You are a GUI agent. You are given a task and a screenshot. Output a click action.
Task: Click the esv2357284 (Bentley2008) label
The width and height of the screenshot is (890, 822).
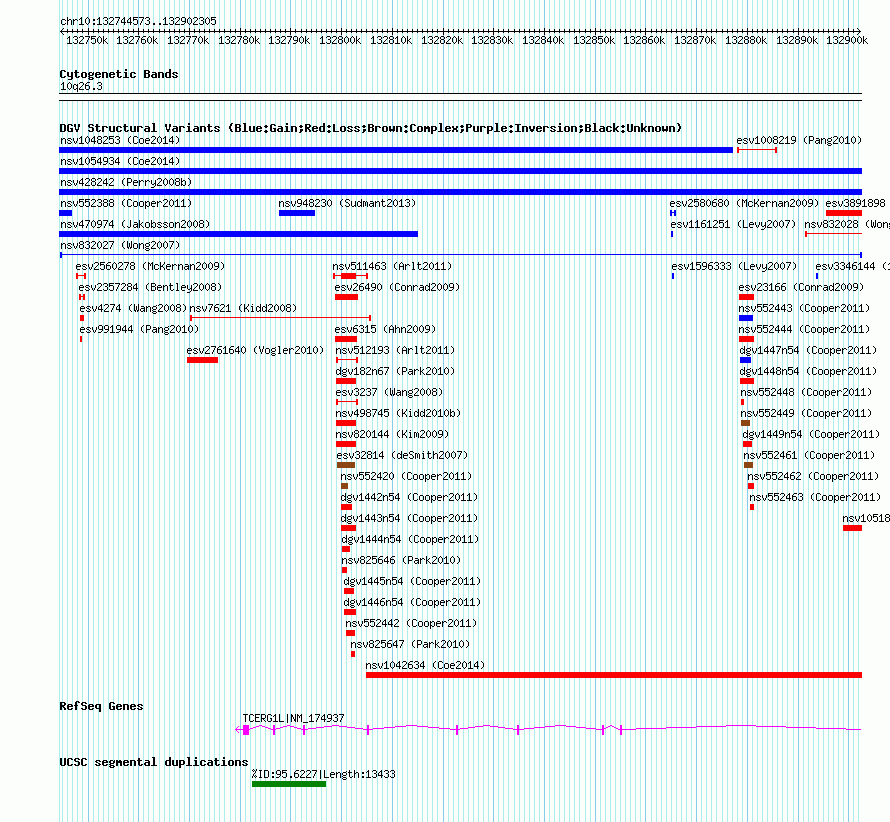pos(150,287)
